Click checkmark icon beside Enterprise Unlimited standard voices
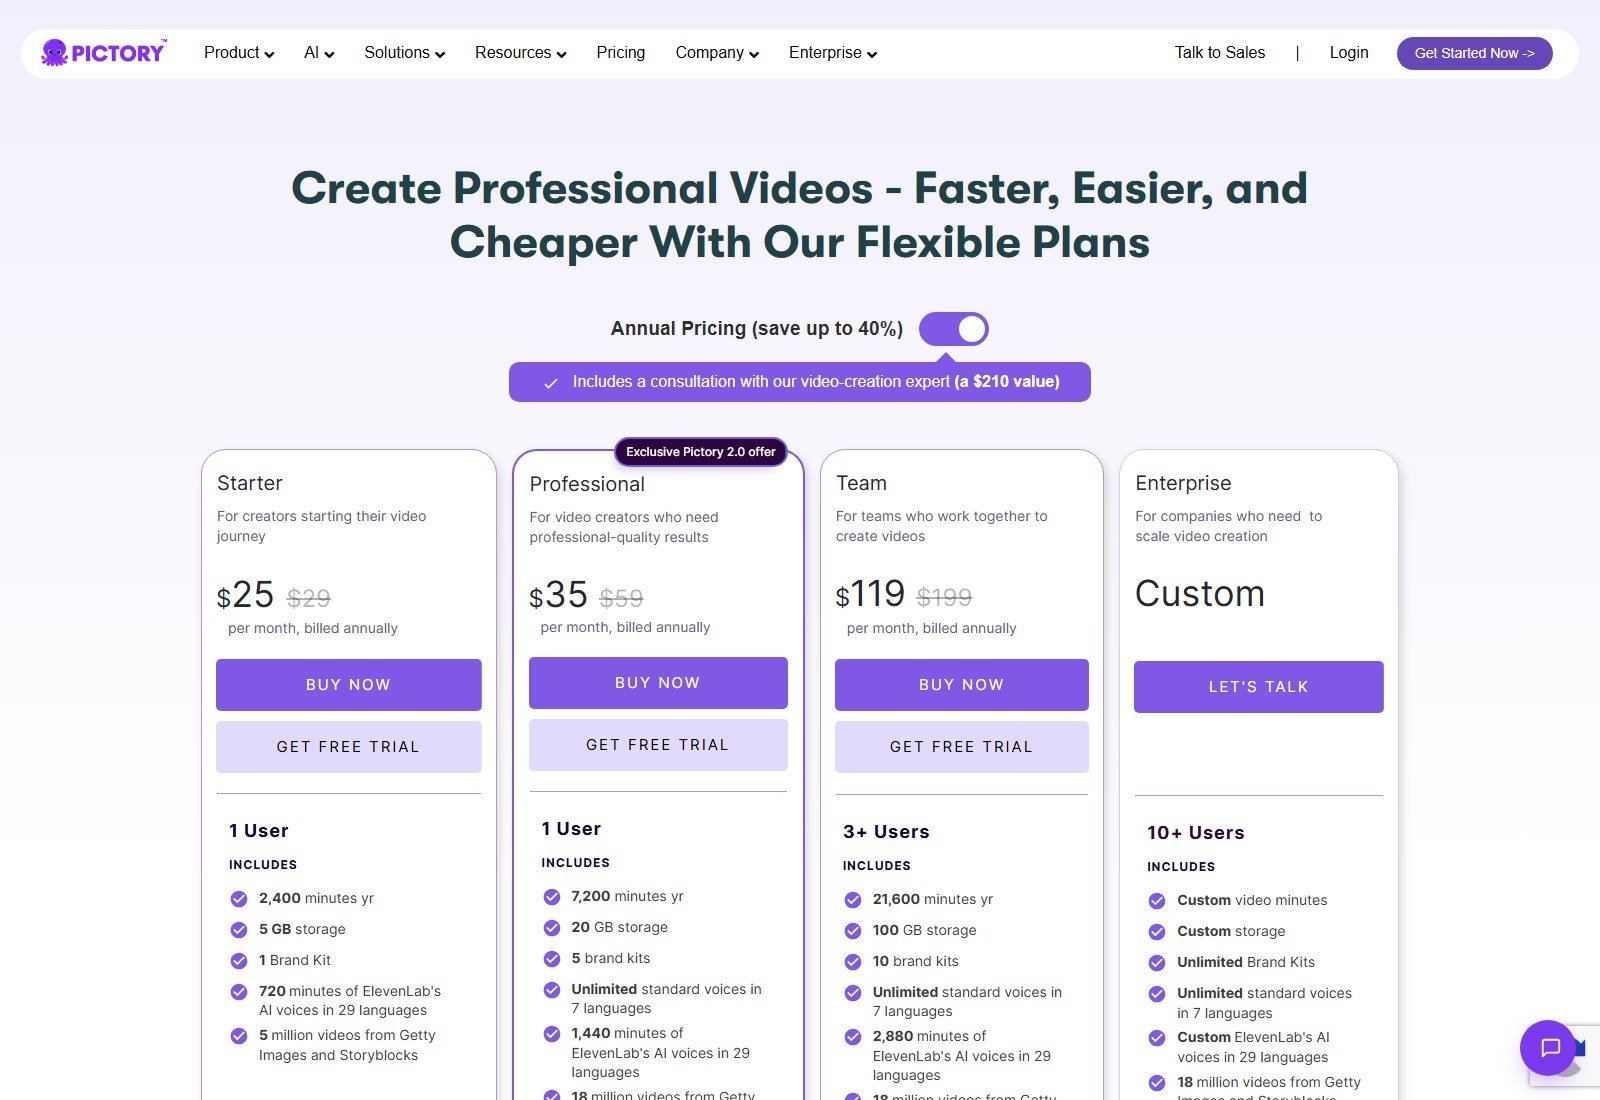Viewport: 1600px width, 1100px height. [1157, 993]
